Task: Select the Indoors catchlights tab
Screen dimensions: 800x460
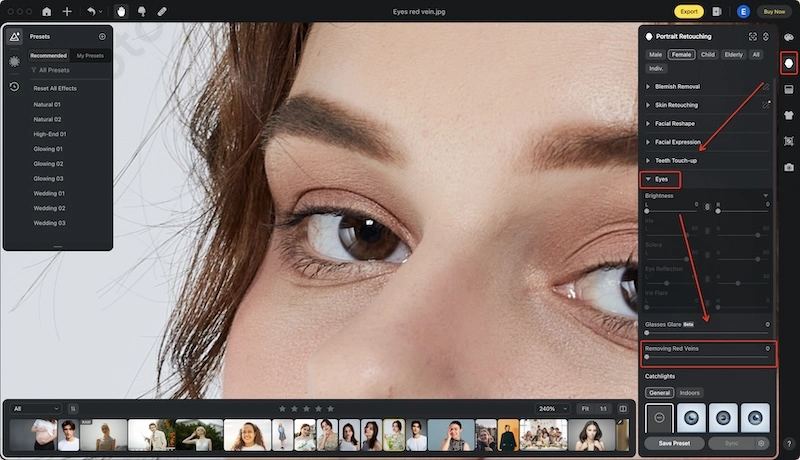Action: click(689, 393)
